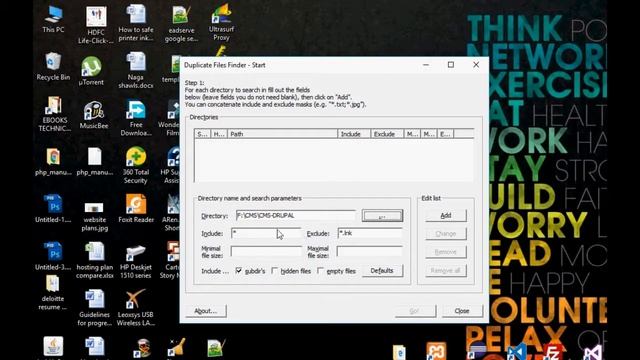Open eadserve google search file
This screenshot has width=640, height=360.
(x=181, y=24)
